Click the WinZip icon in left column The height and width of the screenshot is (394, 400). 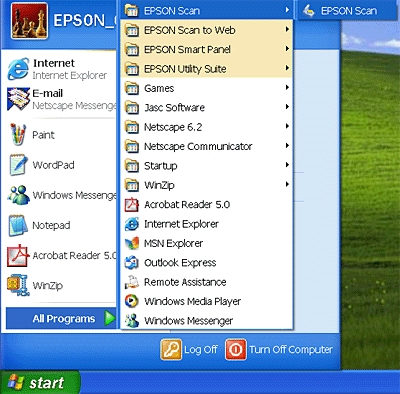tap(18, 285)
